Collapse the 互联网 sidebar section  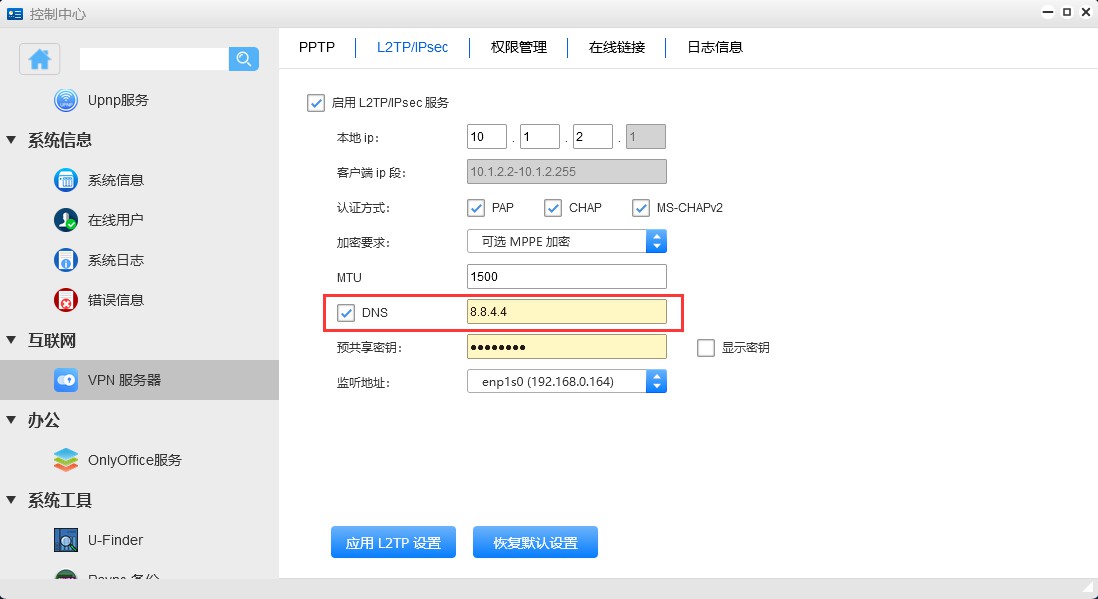[x=12, y=340]
